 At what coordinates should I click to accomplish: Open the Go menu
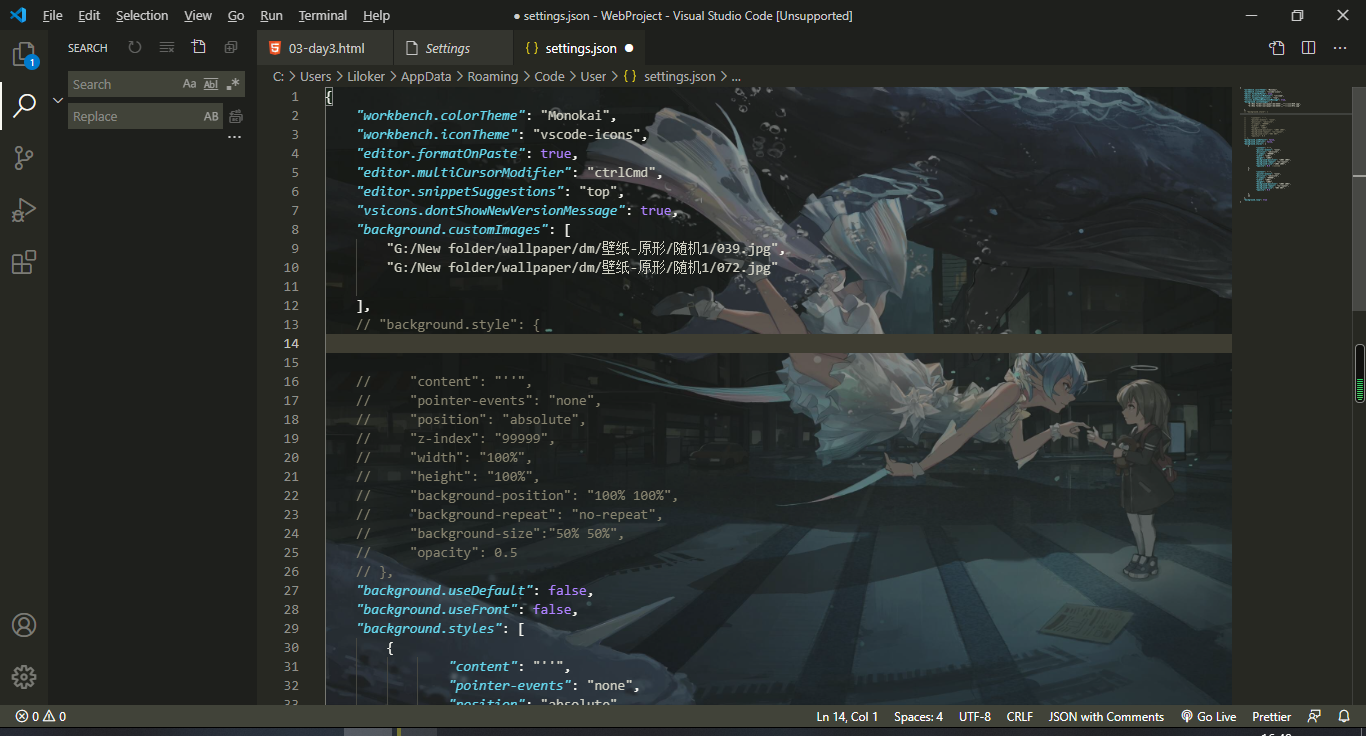[x=236, y=15]
